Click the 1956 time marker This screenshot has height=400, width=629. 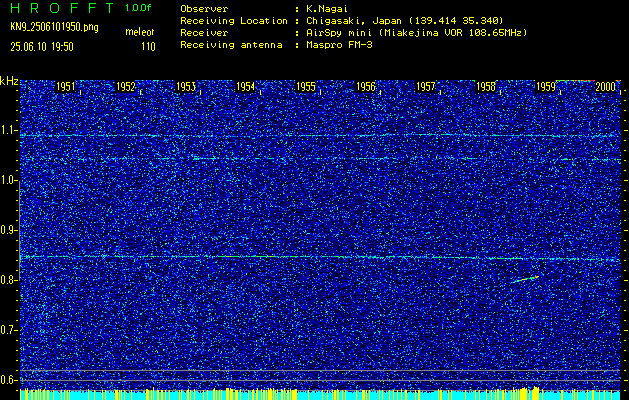[x=366, y=87]
